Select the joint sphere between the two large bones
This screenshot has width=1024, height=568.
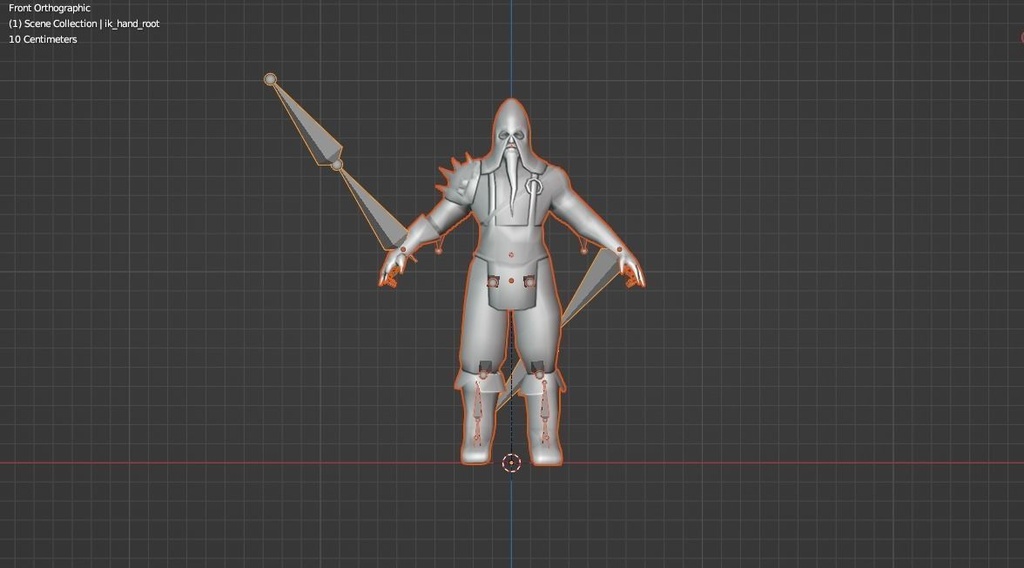click(x=336, y=165)
